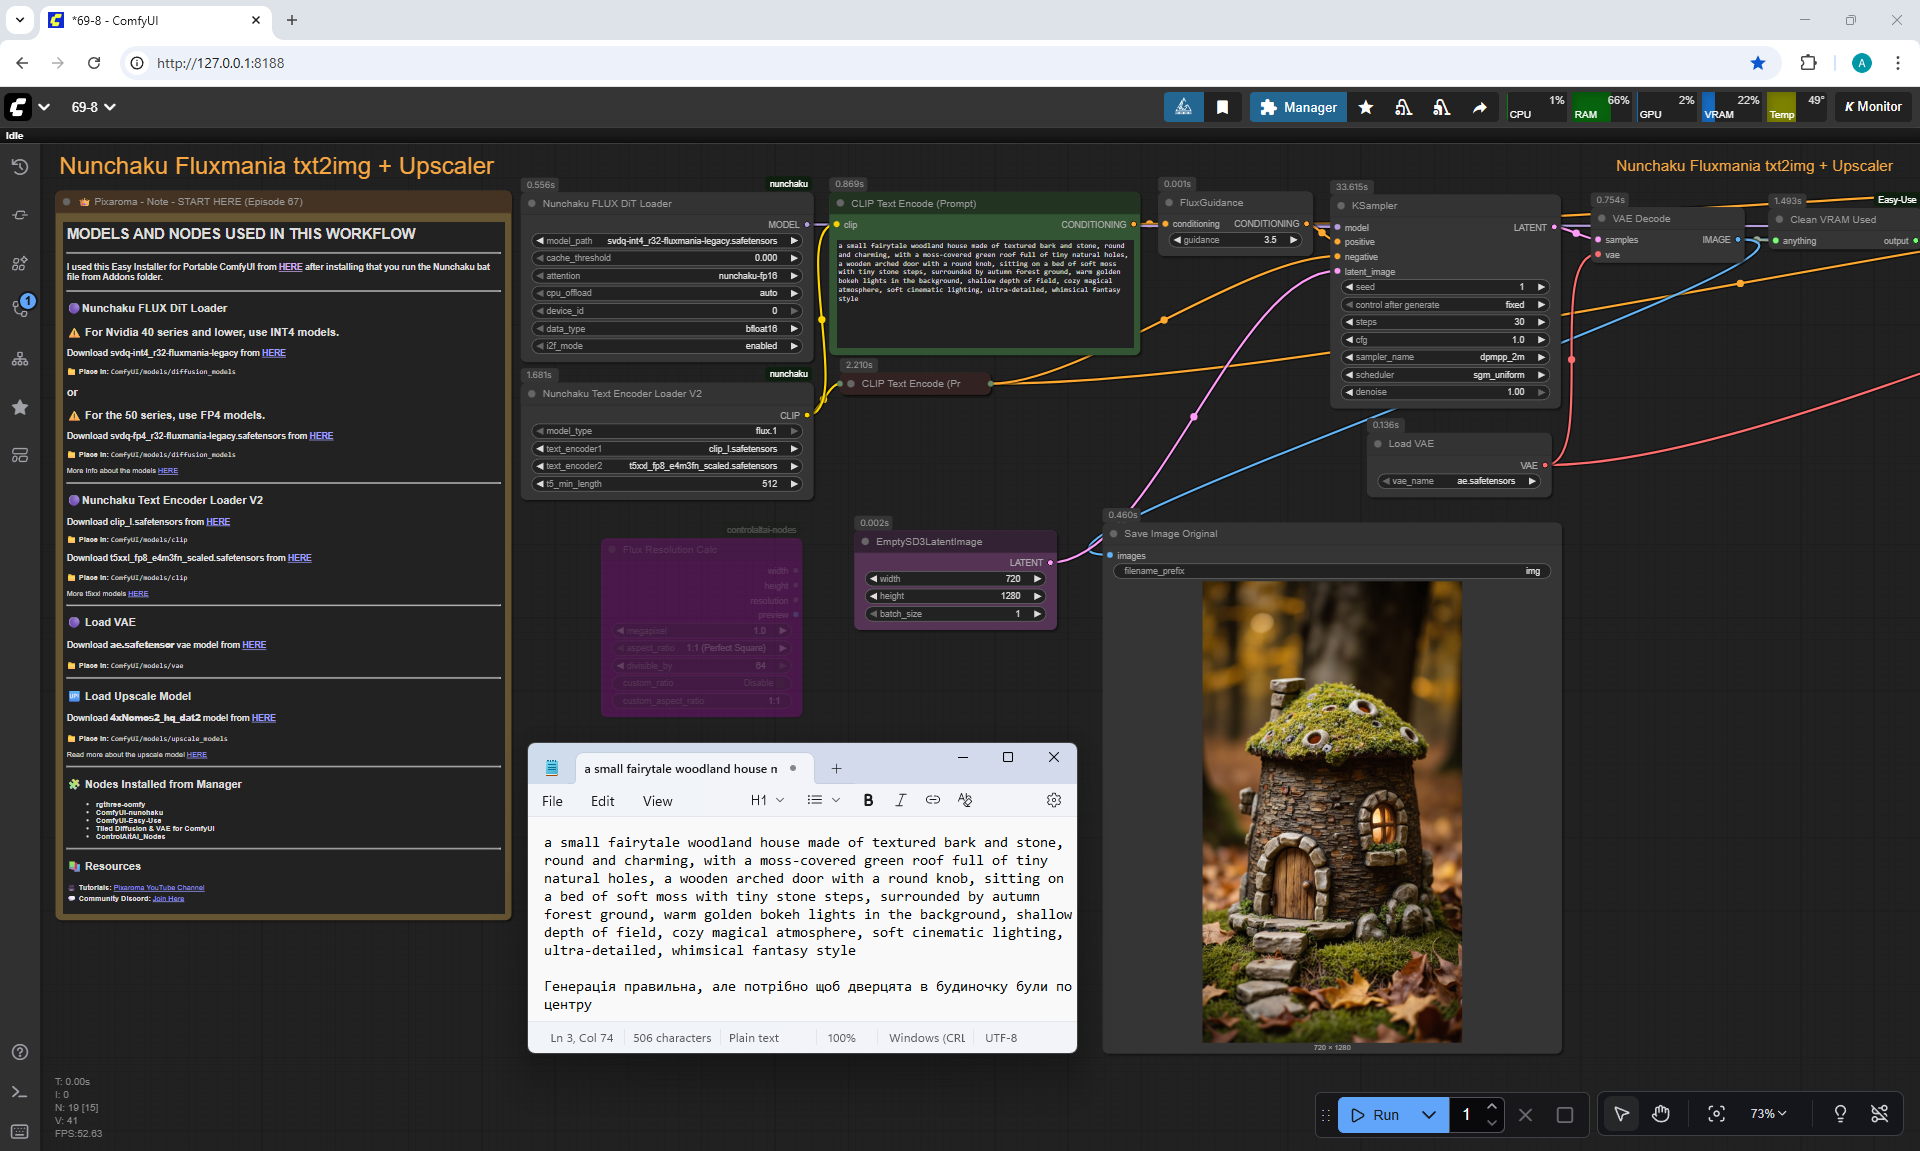Toggle link visibility icon in bottom toolbar
Screen dimensions: 1920x1151
coord(1880,1114)
